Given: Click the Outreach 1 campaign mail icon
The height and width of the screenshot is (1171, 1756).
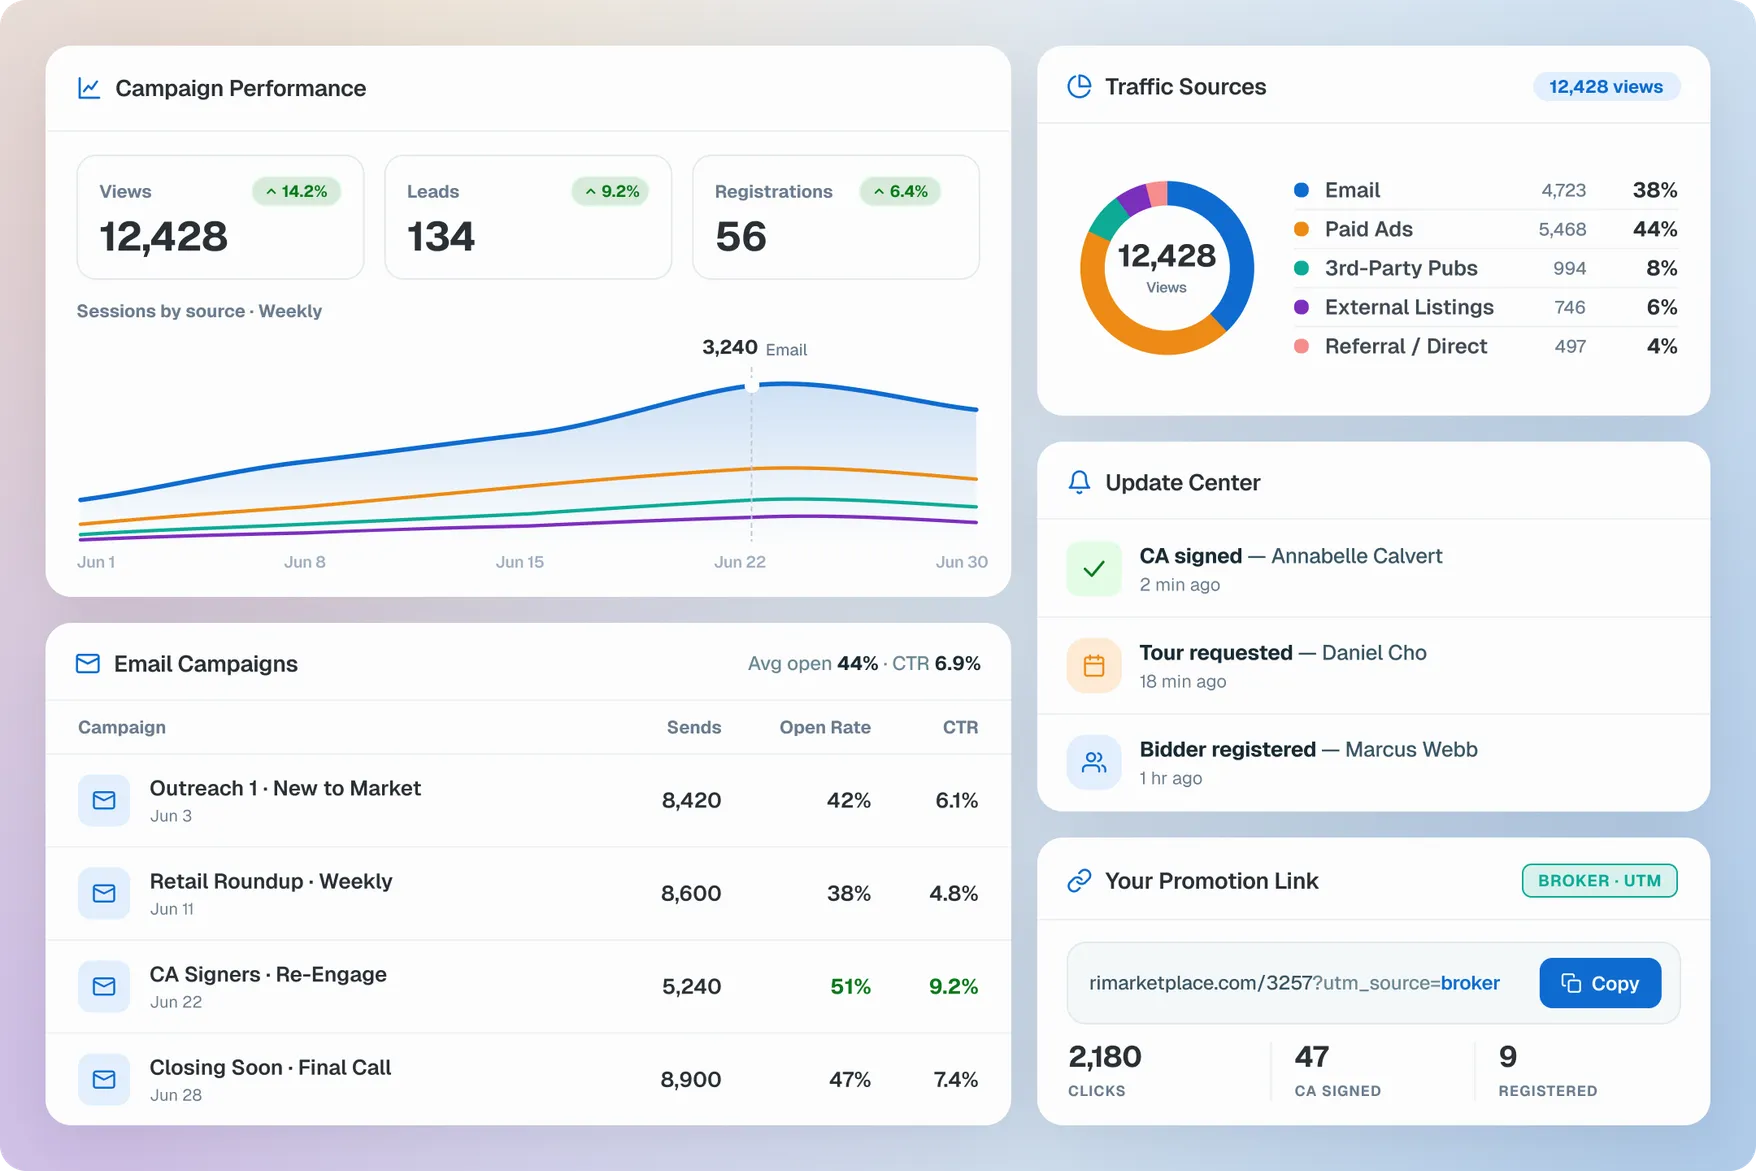Looking at the screenshot, I should (104, 800).
